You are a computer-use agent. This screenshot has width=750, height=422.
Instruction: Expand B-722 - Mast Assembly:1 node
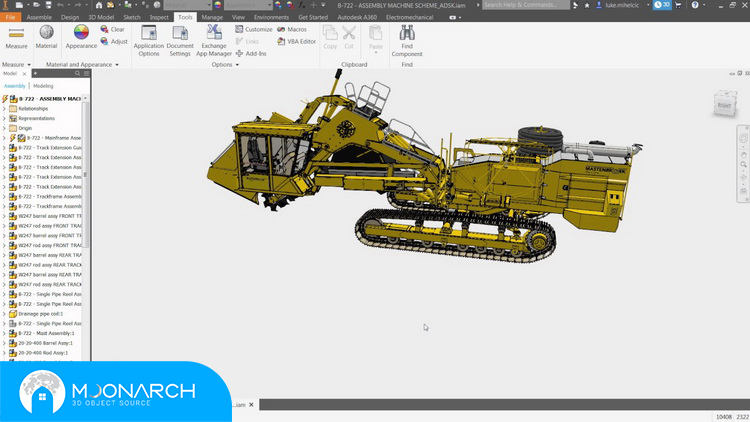coord(4,333)
